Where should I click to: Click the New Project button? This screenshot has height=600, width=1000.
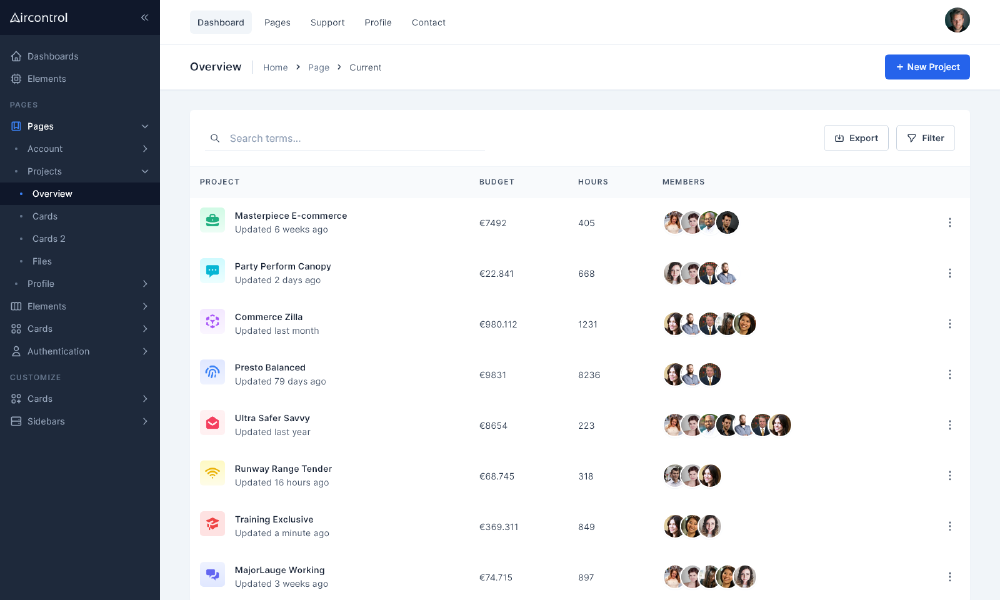927,66
